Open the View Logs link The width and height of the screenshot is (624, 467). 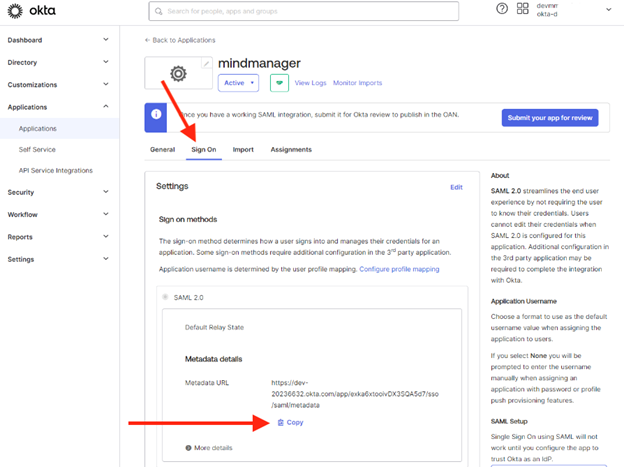(x=310, y=83)
